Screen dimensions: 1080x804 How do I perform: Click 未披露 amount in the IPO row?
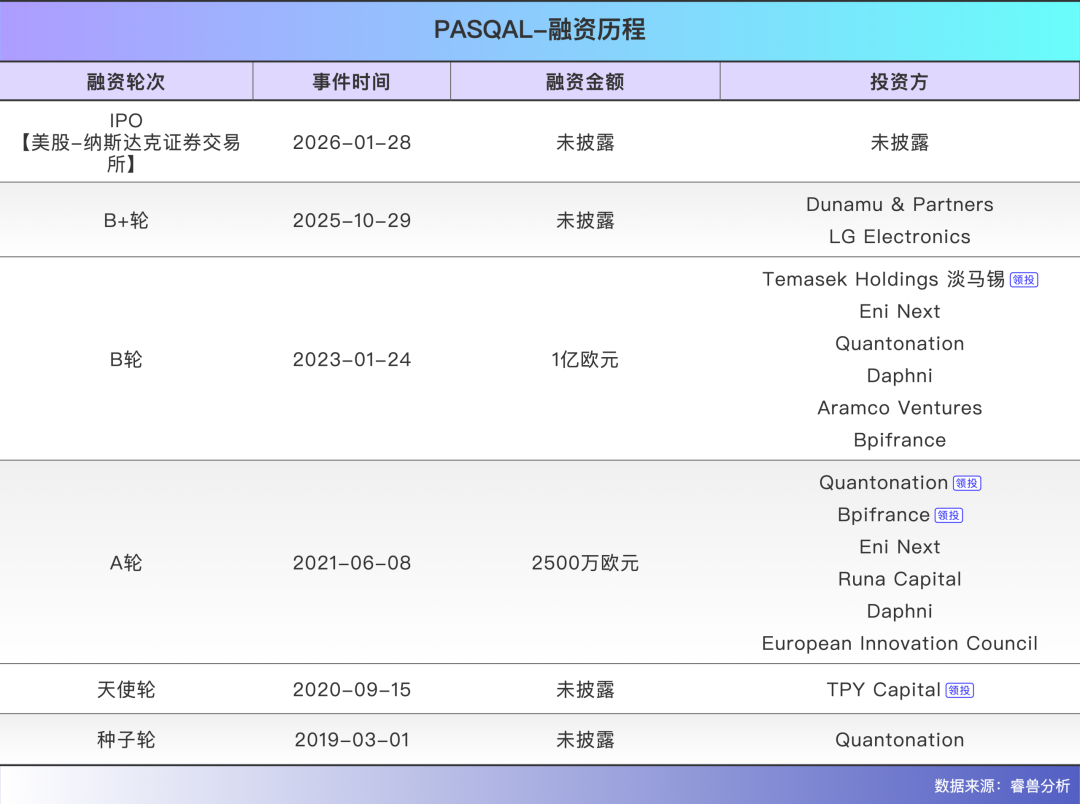pyautogui.click(x=585, y=143)
